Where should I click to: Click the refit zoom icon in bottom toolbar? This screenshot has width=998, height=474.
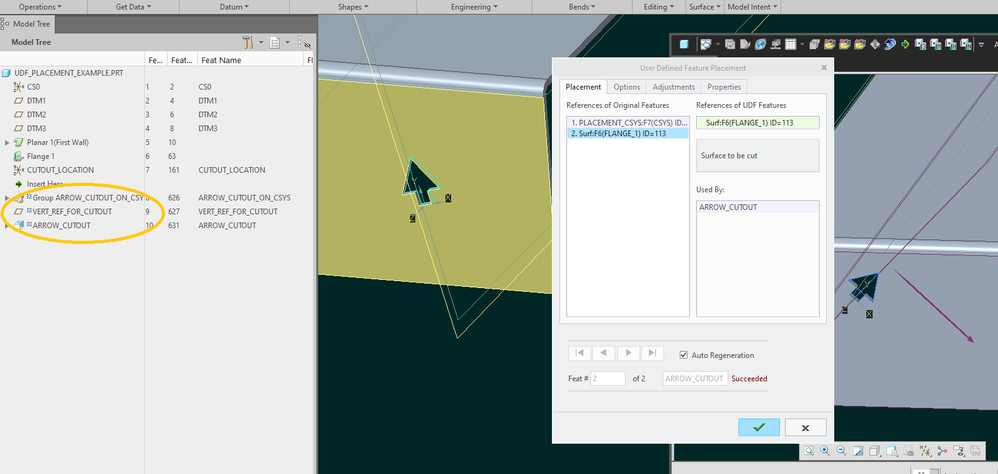[x=807, y=451]
